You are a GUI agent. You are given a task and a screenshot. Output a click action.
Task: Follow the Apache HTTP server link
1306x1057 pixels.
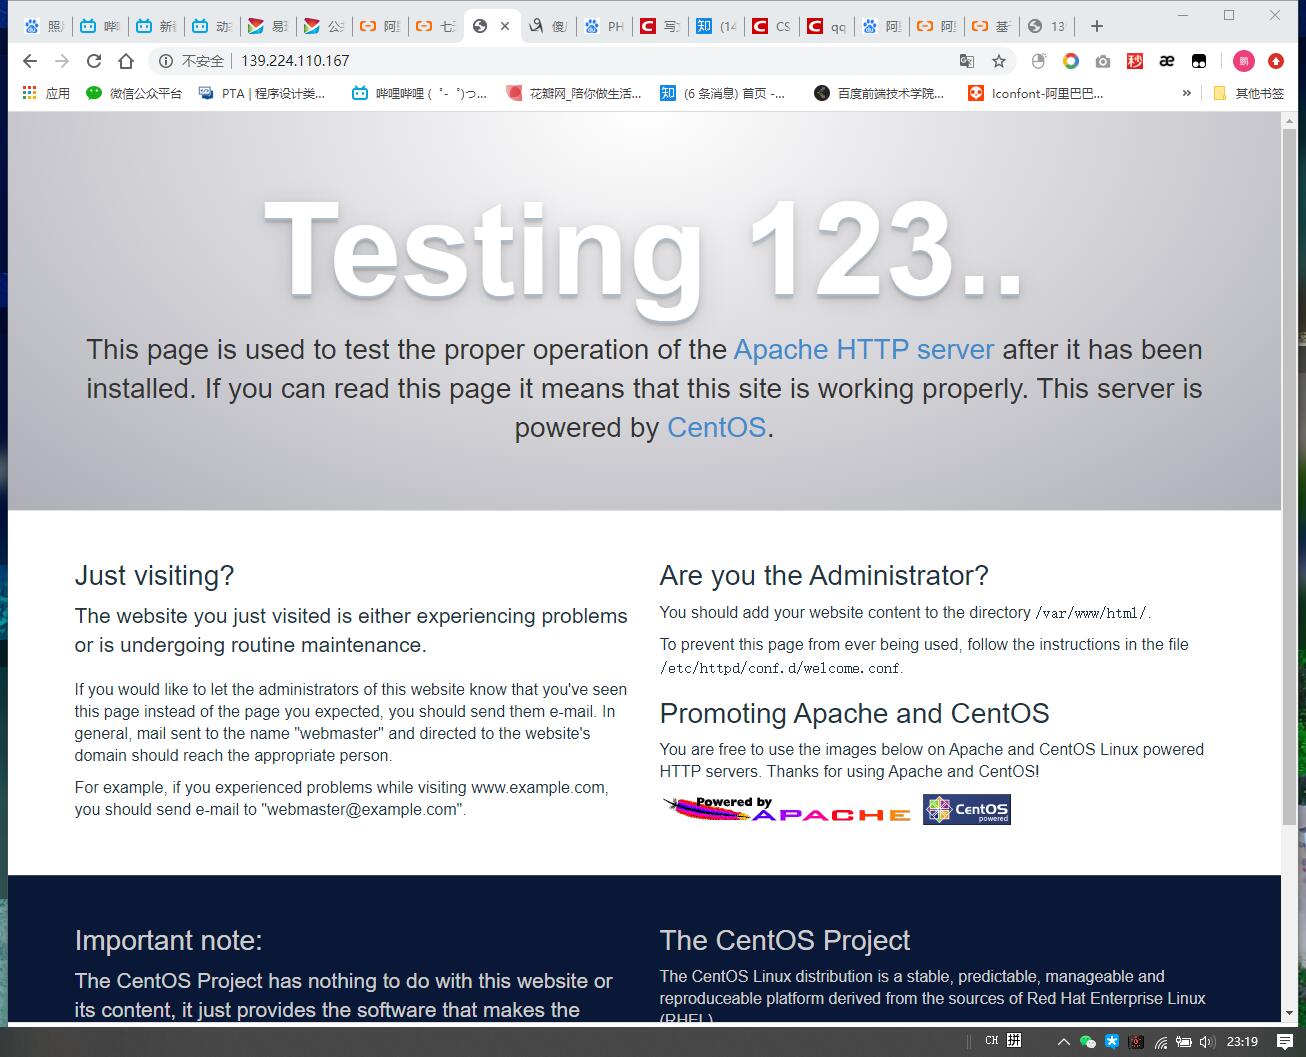click(864, 350)
